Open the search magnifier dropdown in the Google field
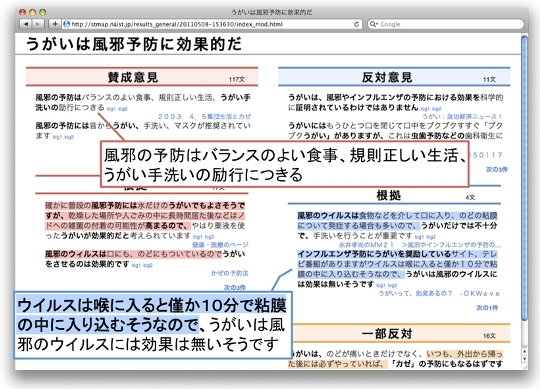The height and width of the screenshot is (389, 540). click(x=374, y=24)
